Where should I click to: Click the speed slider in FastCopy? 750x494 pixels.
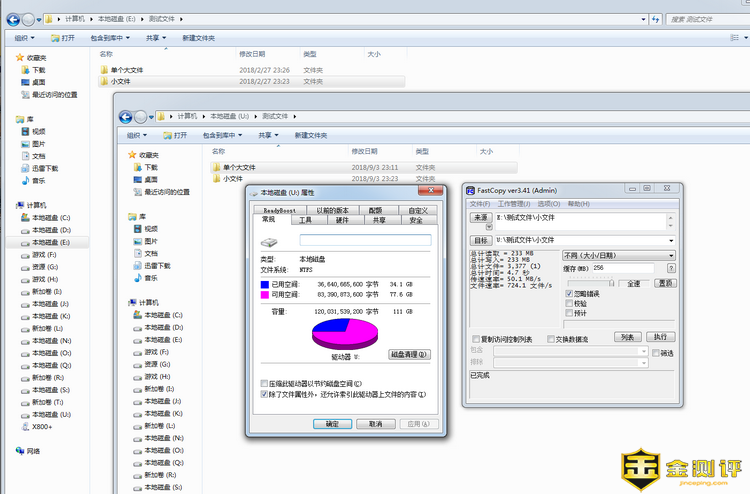coord(590,283)
